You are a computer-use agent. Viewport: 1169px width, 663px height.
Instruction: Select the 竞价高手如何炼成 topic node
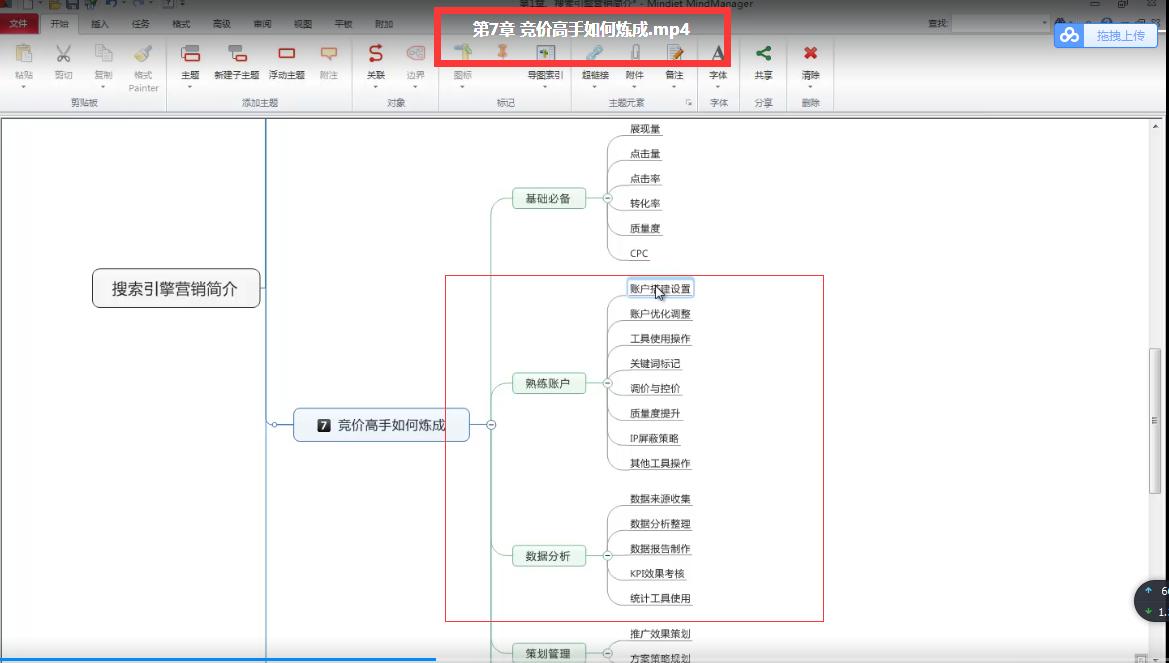(x=381, y=425)
